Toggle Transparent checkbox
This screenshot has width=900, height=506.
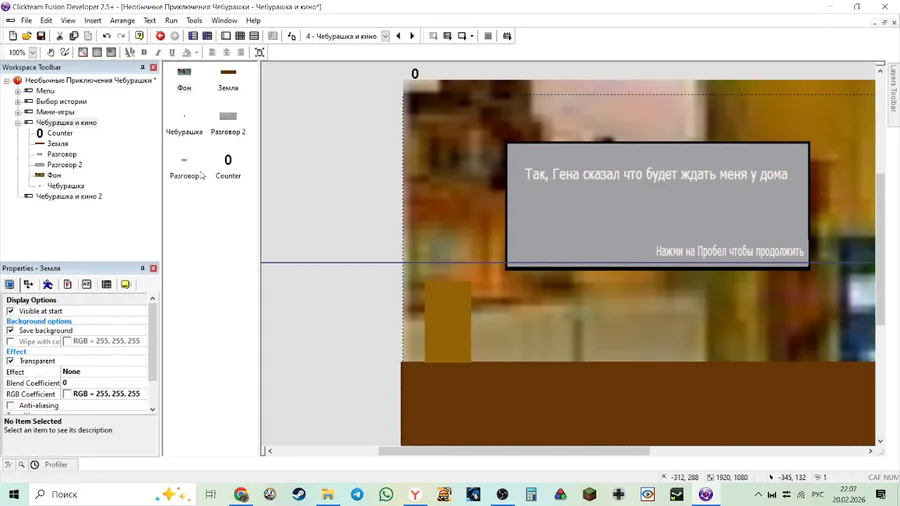[10, 361]
